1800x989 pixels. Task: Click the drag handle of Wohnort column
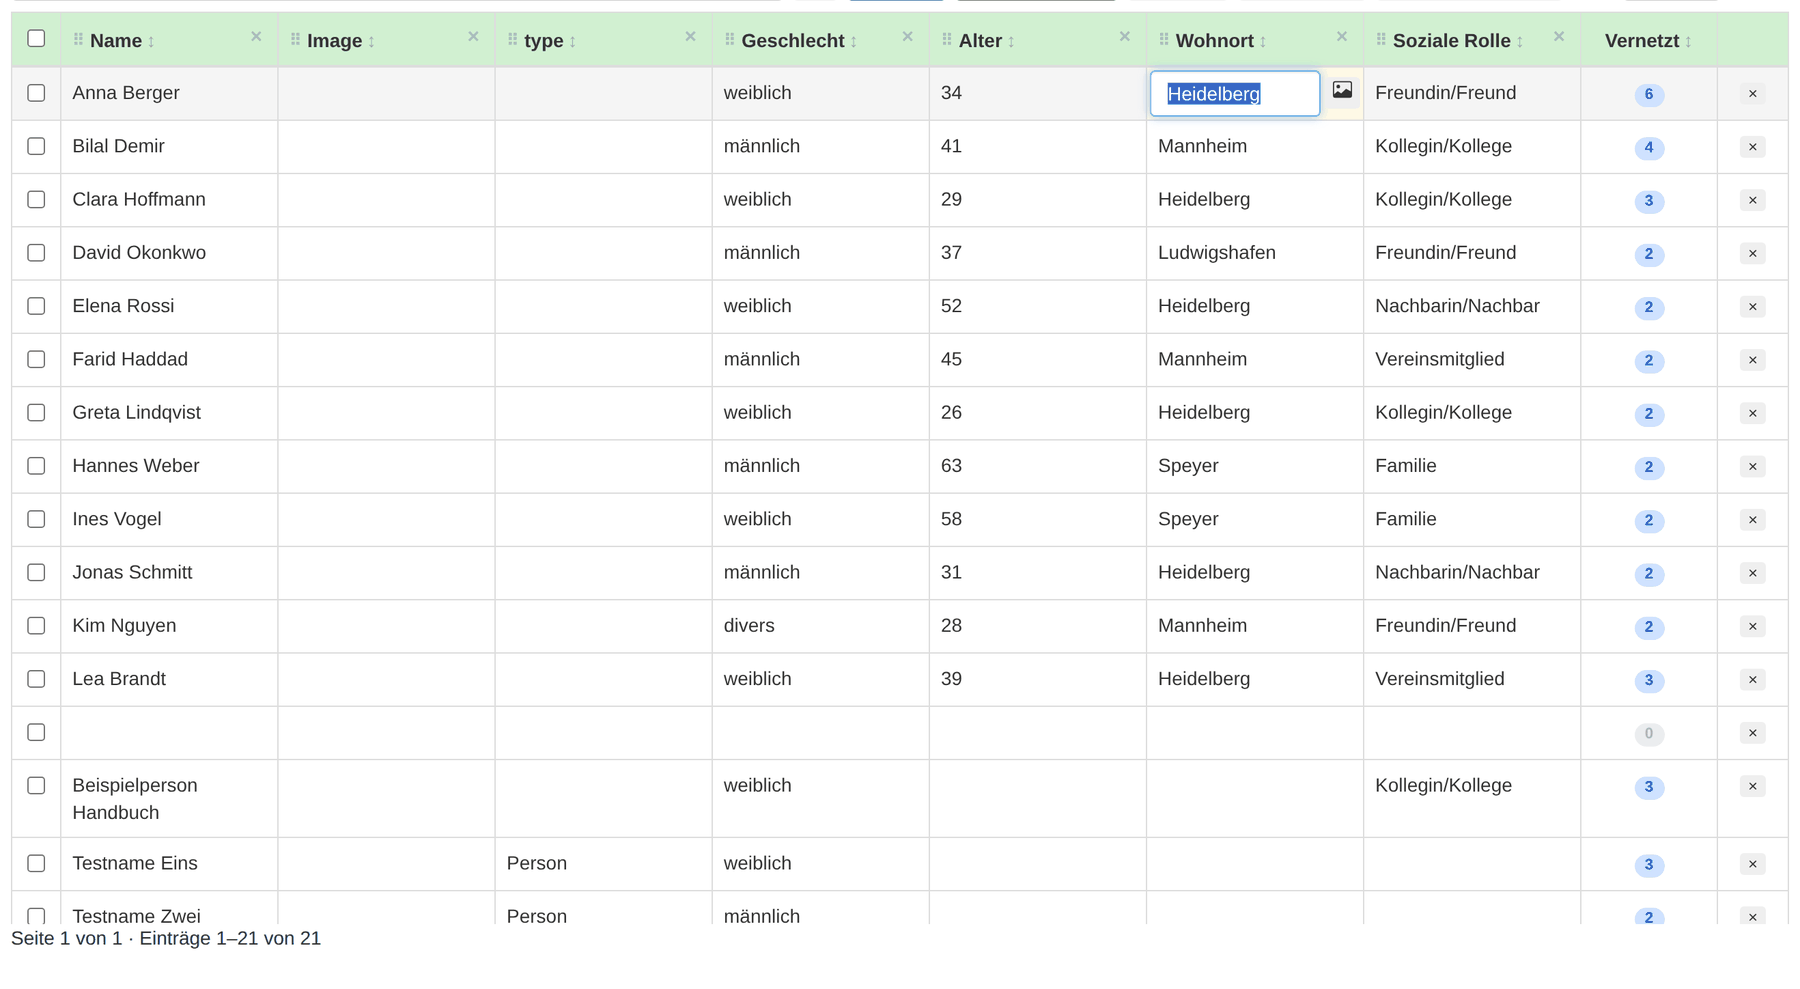(x=1164, y=40)
